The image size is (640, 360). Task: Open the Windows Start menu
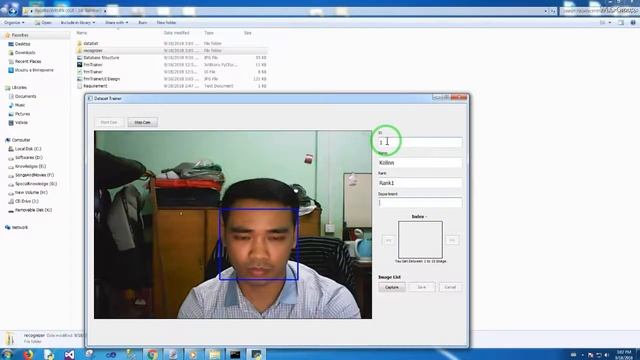pyautogui.click(x=8, y=354)
